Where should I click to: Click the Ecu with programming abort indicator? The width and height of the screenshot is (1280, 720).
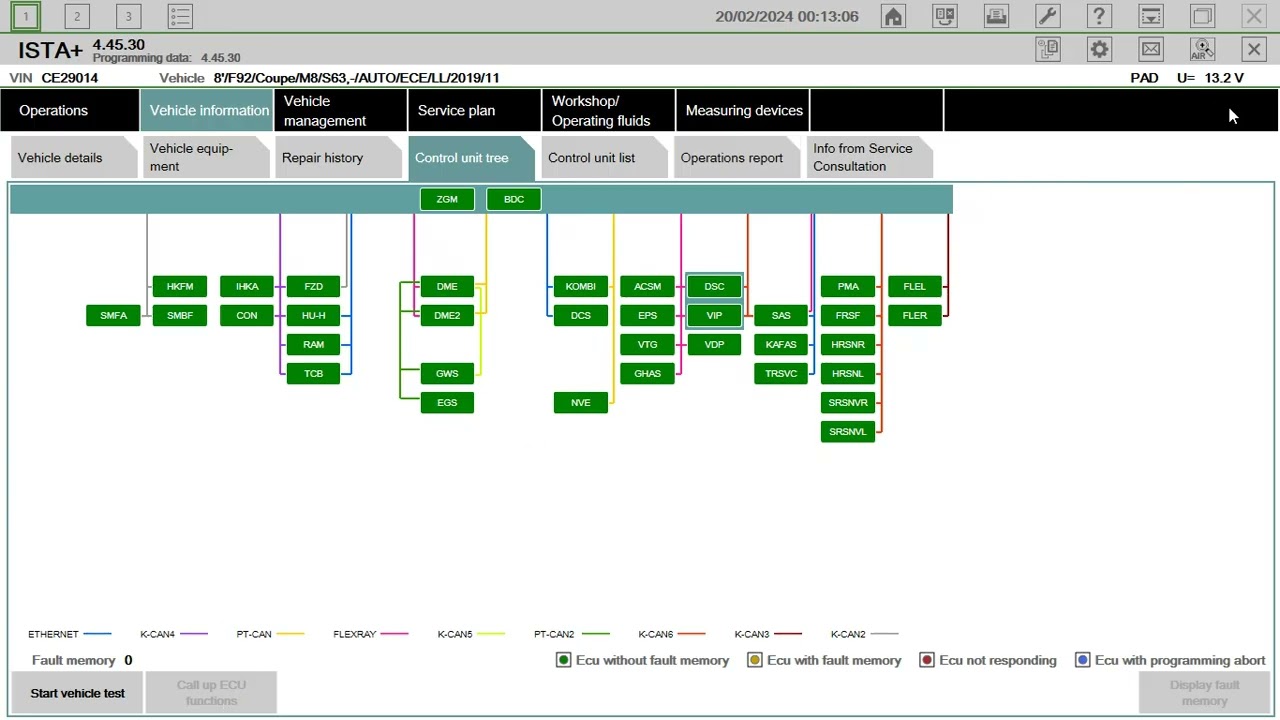point(1082,660)
